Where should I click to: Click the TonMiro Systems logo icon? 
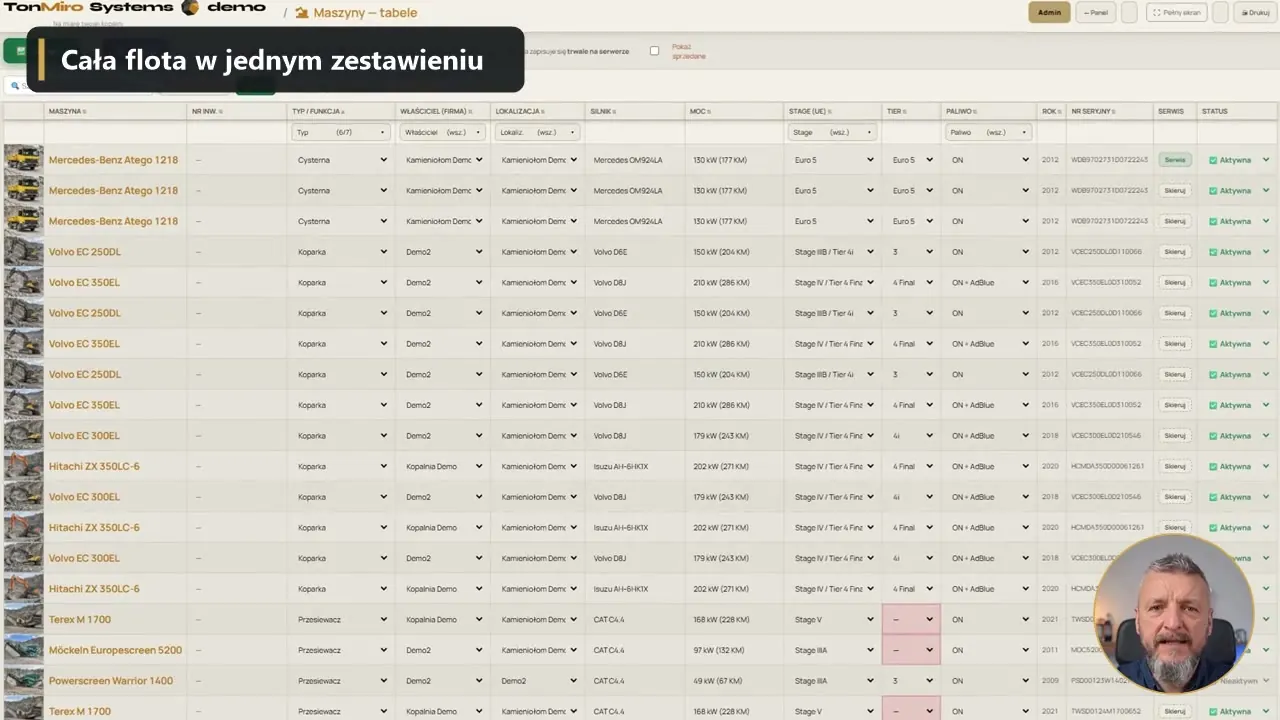click(x=190, y=7)
